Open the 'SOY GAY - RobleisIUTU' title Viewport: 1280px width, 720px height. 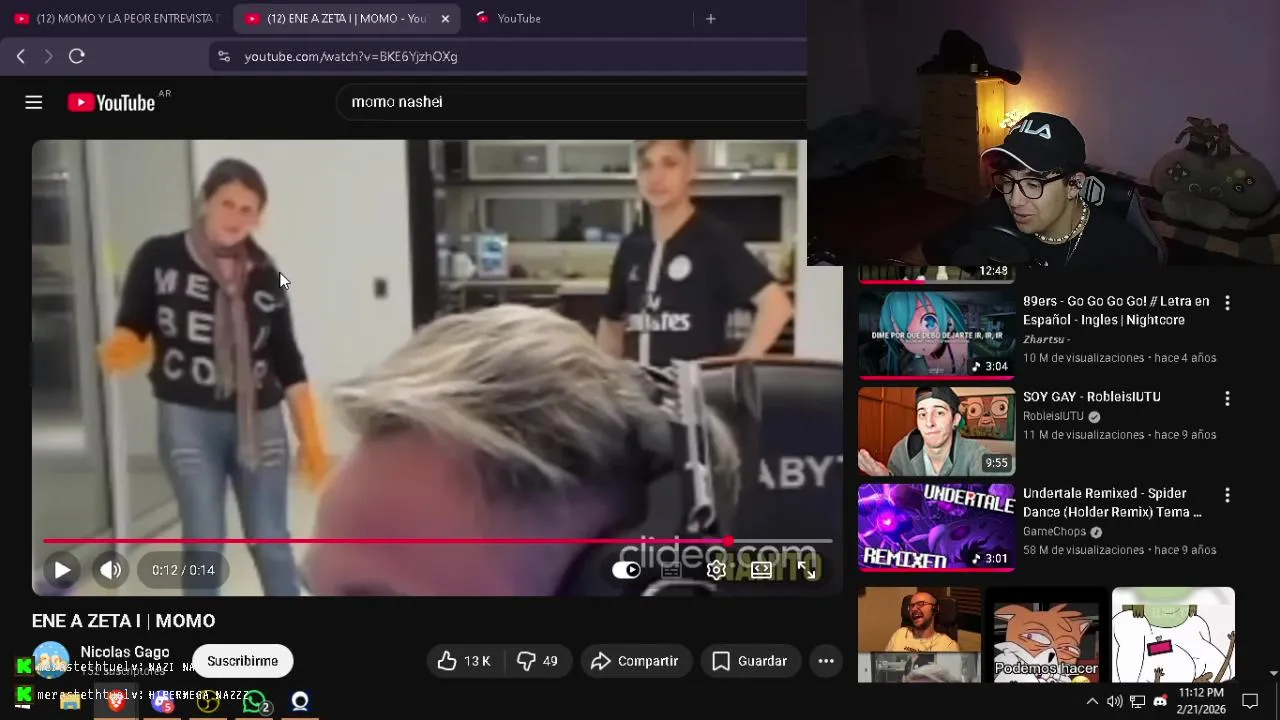click(1092, 397)
